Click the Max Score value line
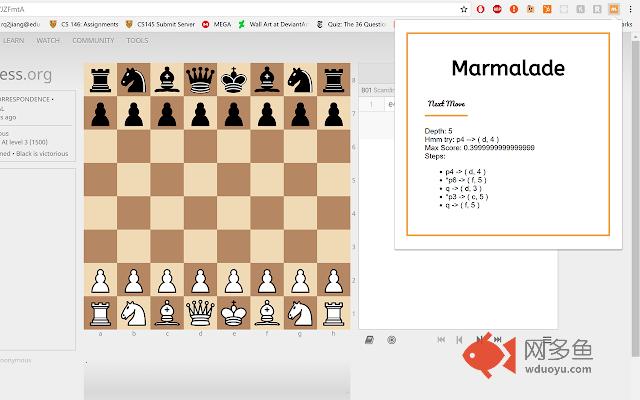 click(x=480, y=147)
